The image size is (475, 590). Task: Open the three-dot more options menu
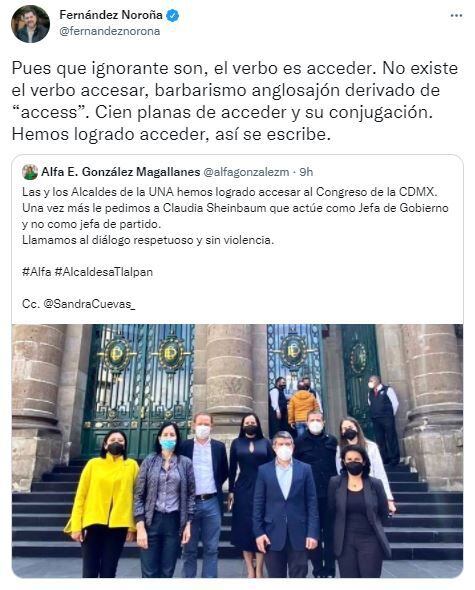[x=456, y=16]
